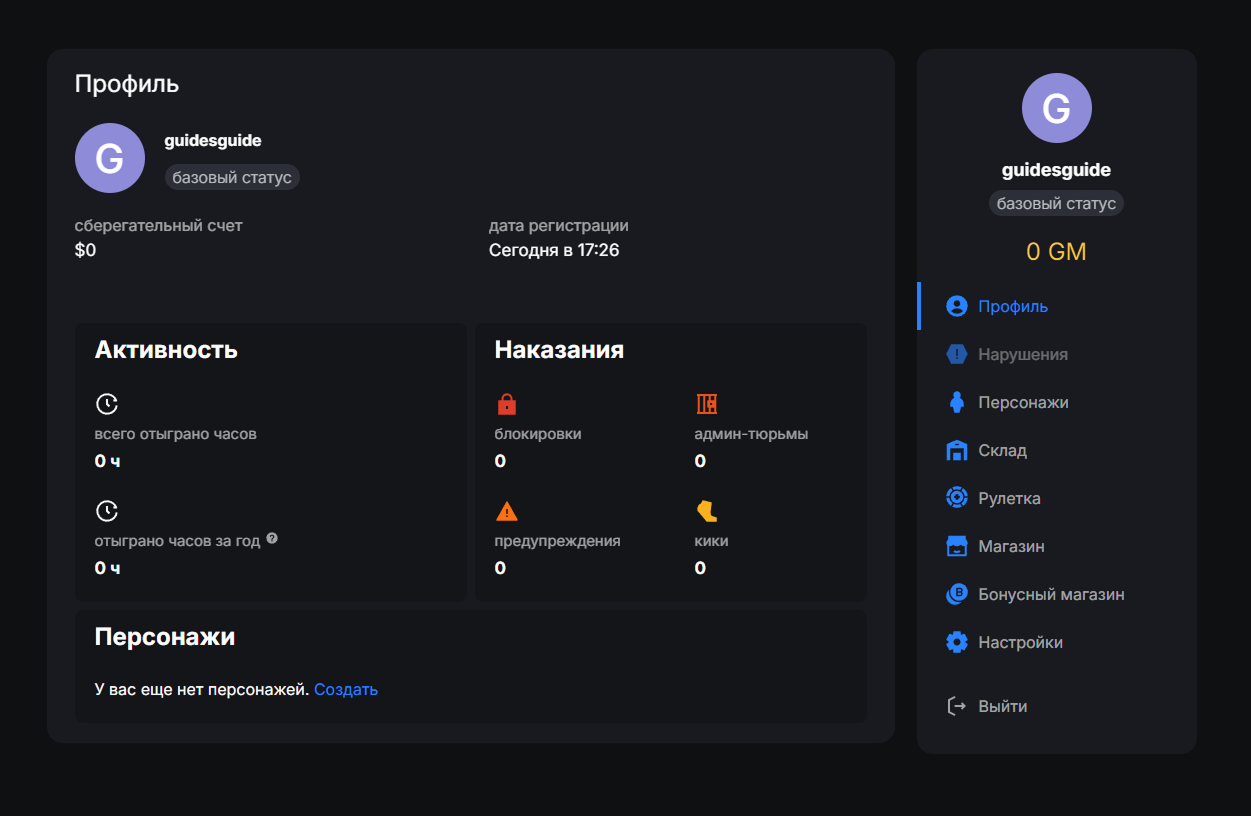The height and width of the screenshot is (816, 1251).
Task: Click the help question mark near отыграно часов за год
Action: point(272,539)
